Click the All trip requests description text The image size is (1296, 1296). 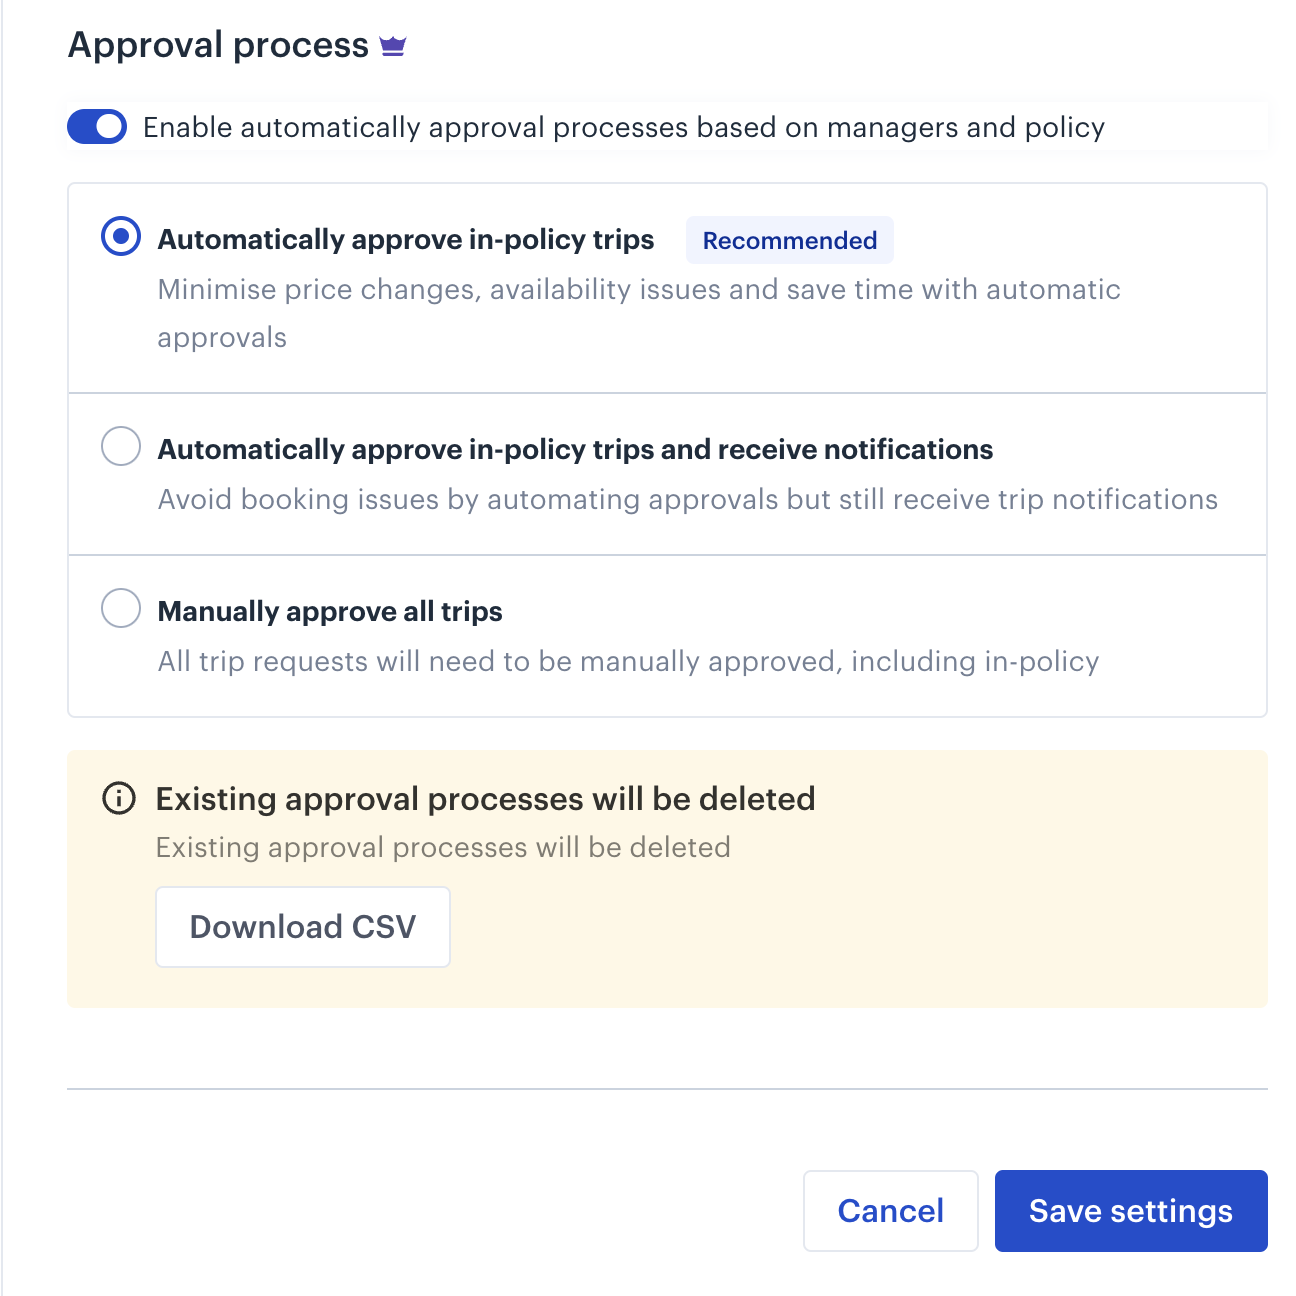(x=628, y=661)
